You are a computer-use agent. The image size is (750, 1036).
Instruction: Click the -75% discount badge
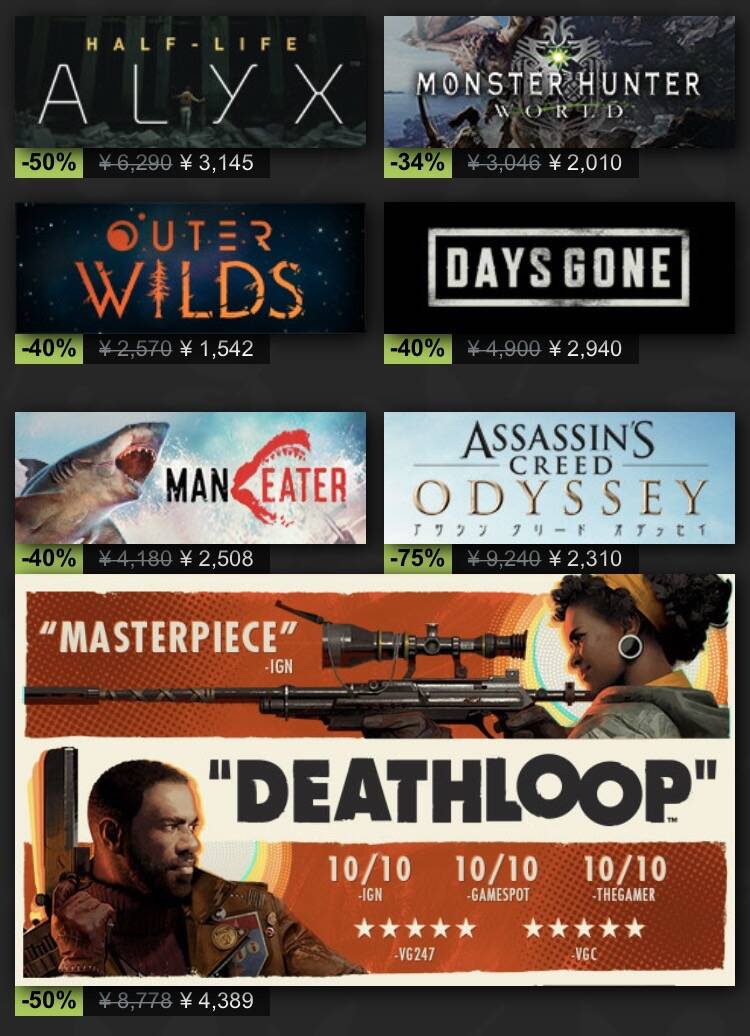[x=418, y=559]
